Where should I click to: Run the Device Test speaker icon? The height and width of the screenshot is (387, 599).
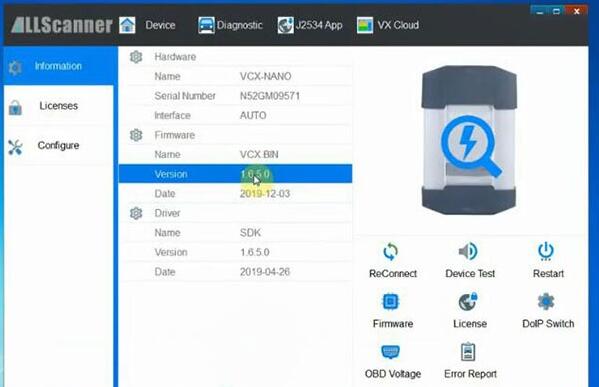coord(468,251)
